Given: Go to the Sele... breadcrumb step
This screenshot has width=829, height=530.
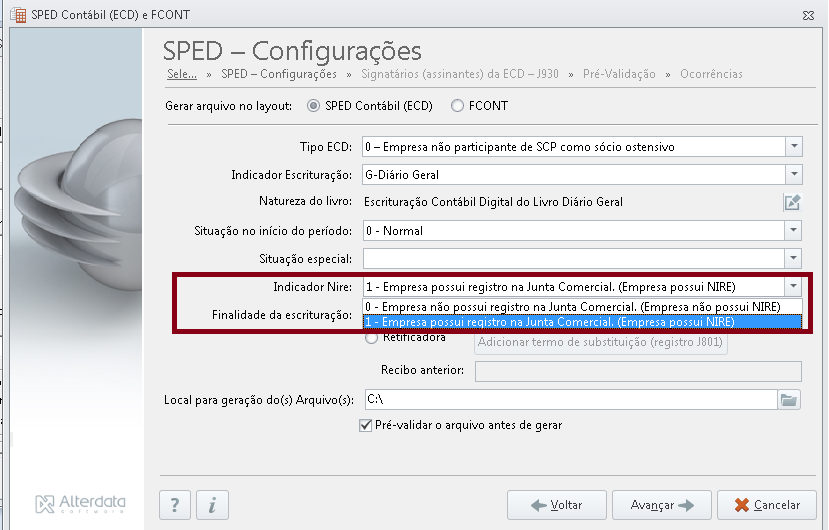Looking at the screenshot, I should click(182, 74).
